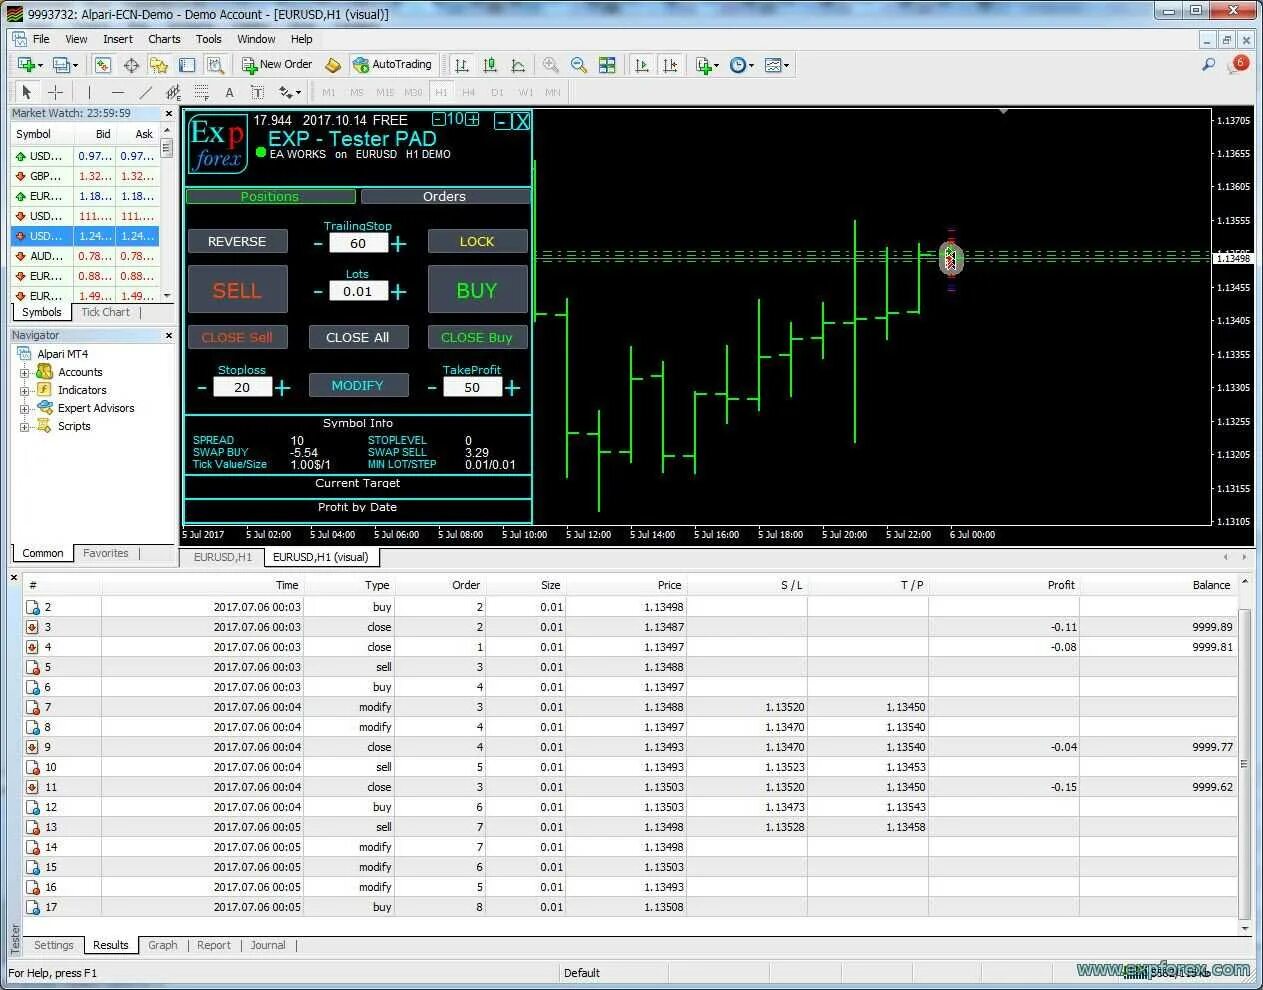
Task: Open the Charts menu
Action: [x=164, y=39]
